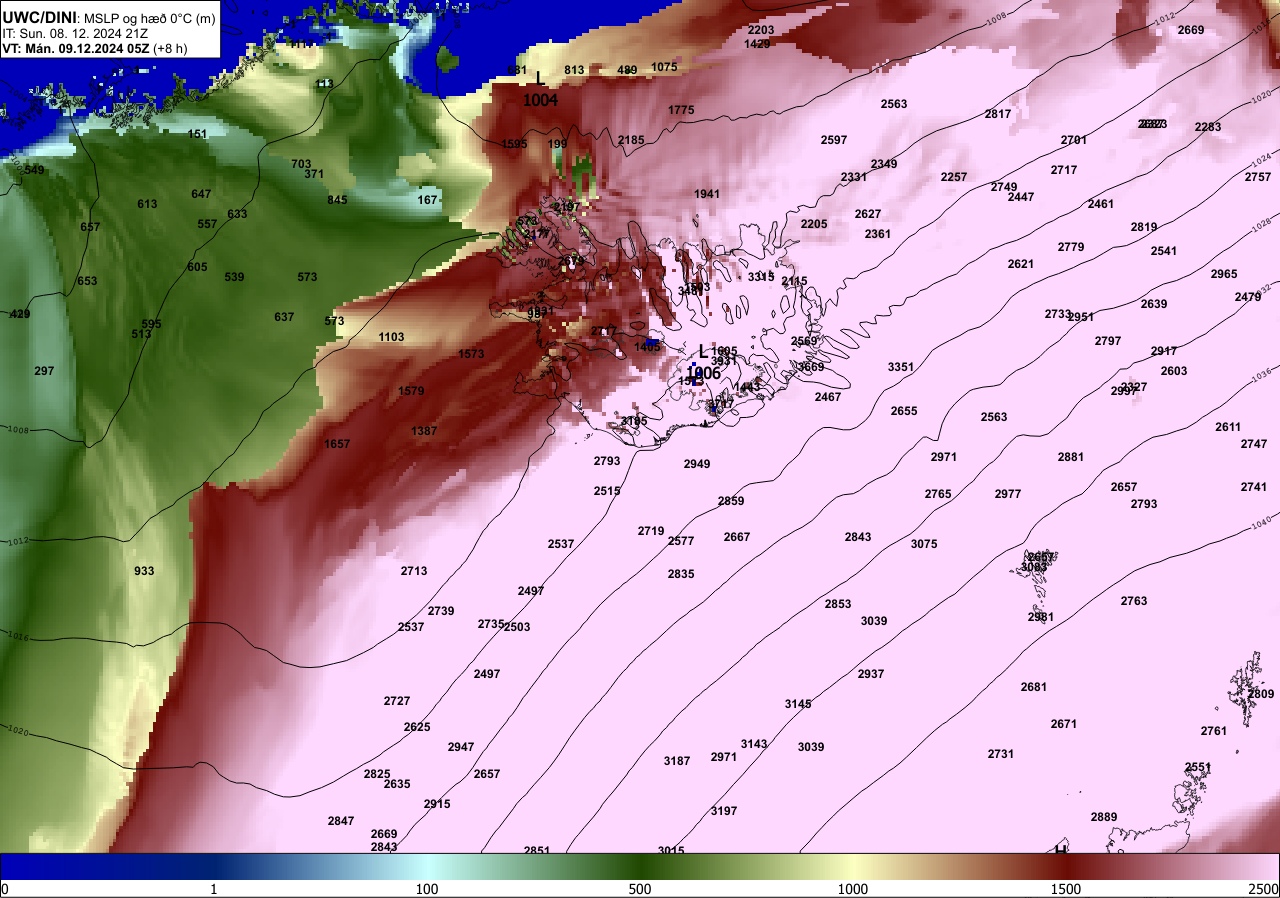Click the freezing height value 1075
Viewport: 1280px width, 898px height.
tap(664, 67)
